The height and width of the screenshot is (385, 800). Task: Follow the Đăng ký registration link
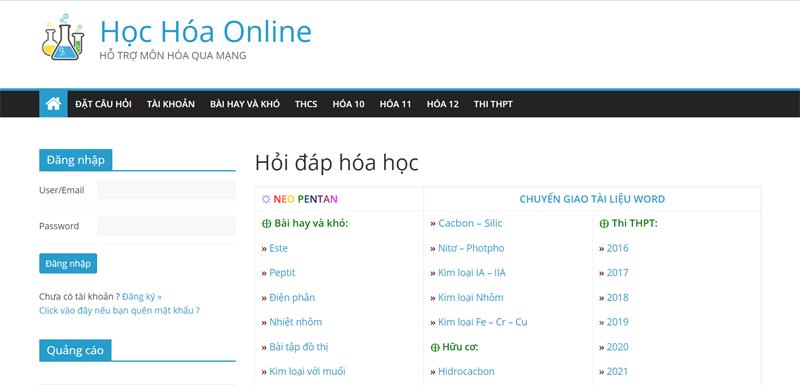click(142, 296)
